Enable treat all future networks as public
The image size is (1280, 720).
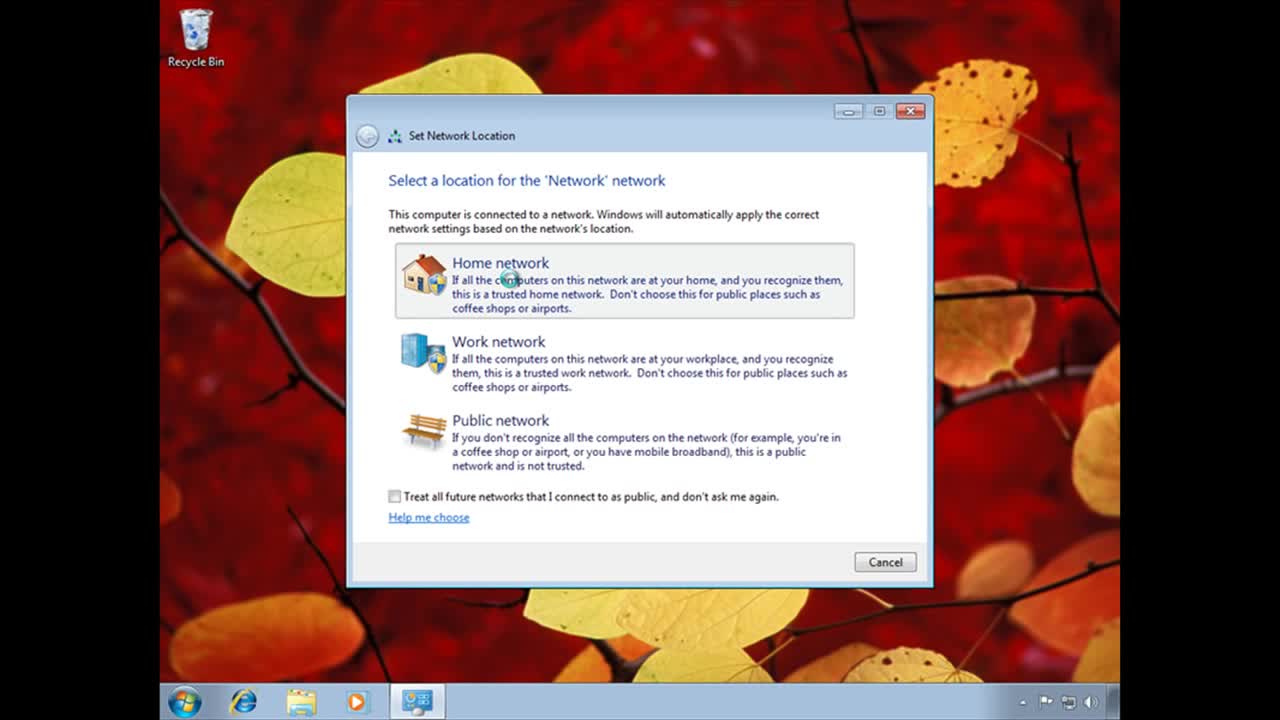click(394, 496)
